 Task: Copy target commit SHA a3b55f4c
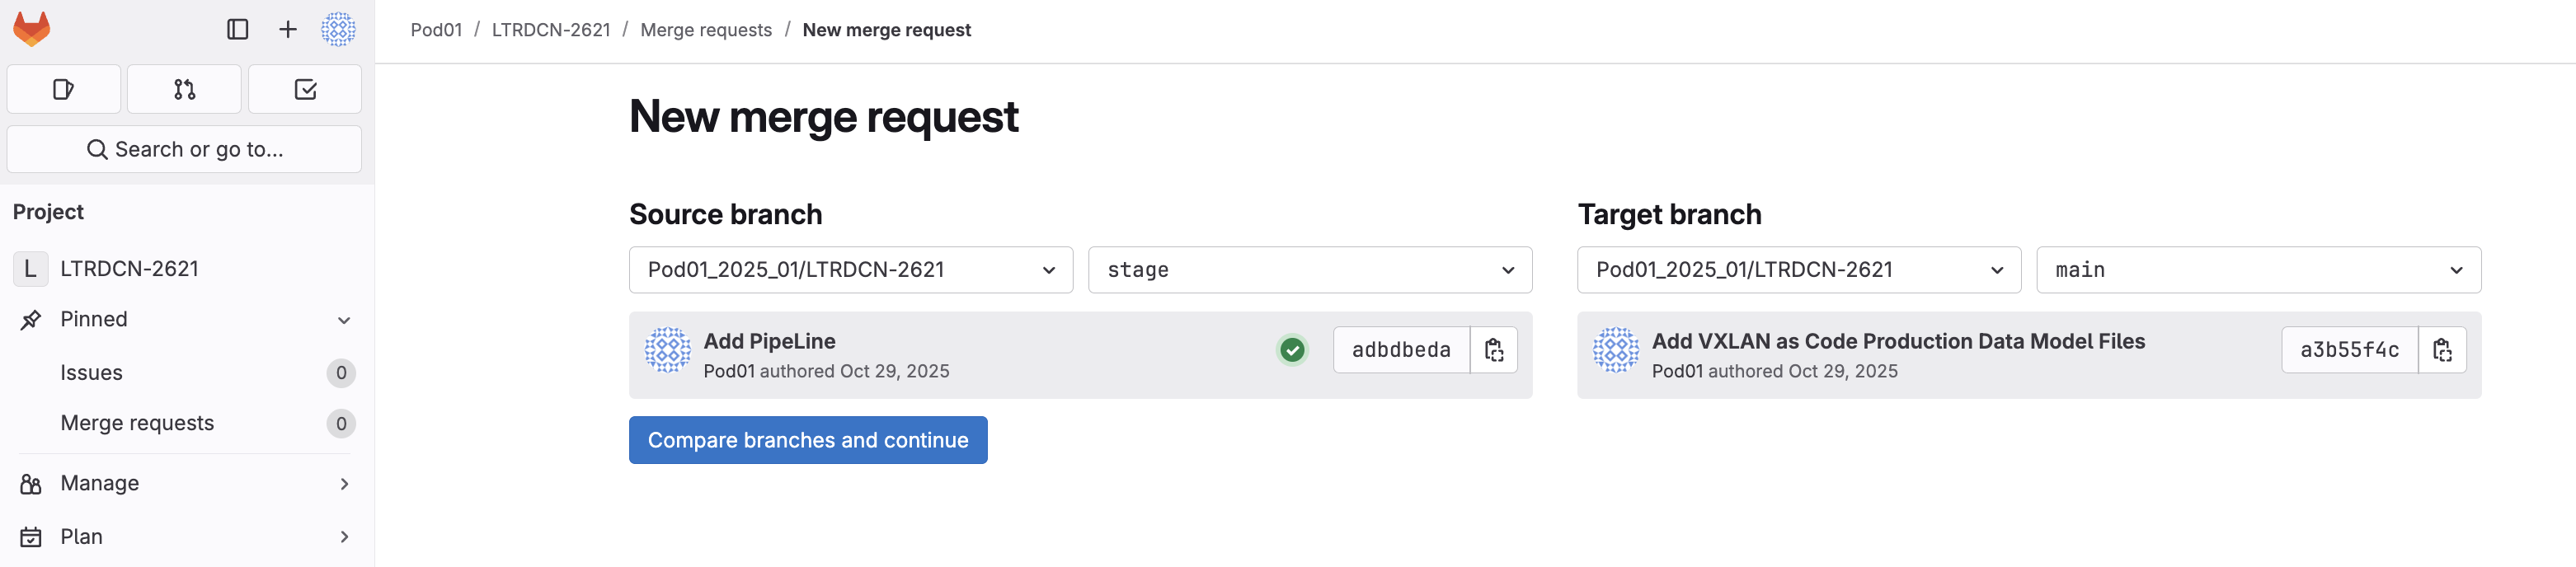[x=2441, y=350]
